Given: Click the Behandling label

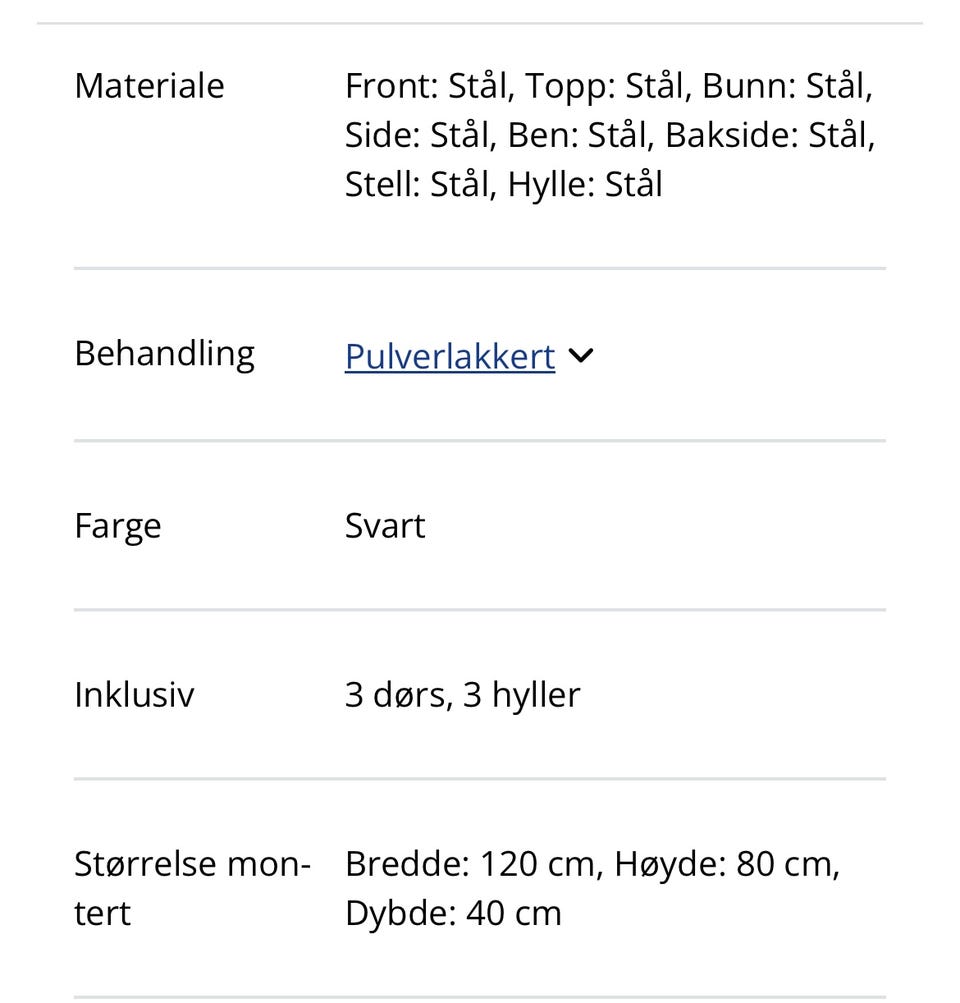Looking at the screenshot, I should coord(164,352).
